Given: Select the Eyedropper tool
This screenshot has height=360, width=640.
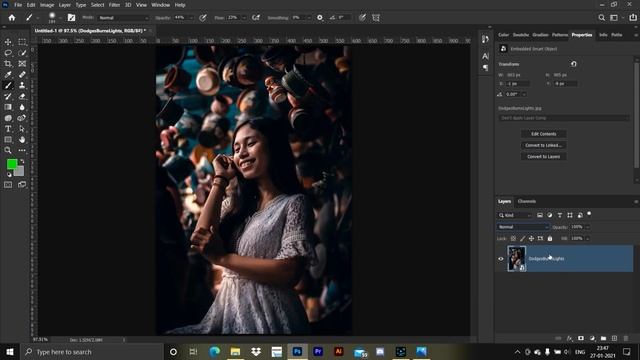Looking at the screenshot, I should (8, 74).
